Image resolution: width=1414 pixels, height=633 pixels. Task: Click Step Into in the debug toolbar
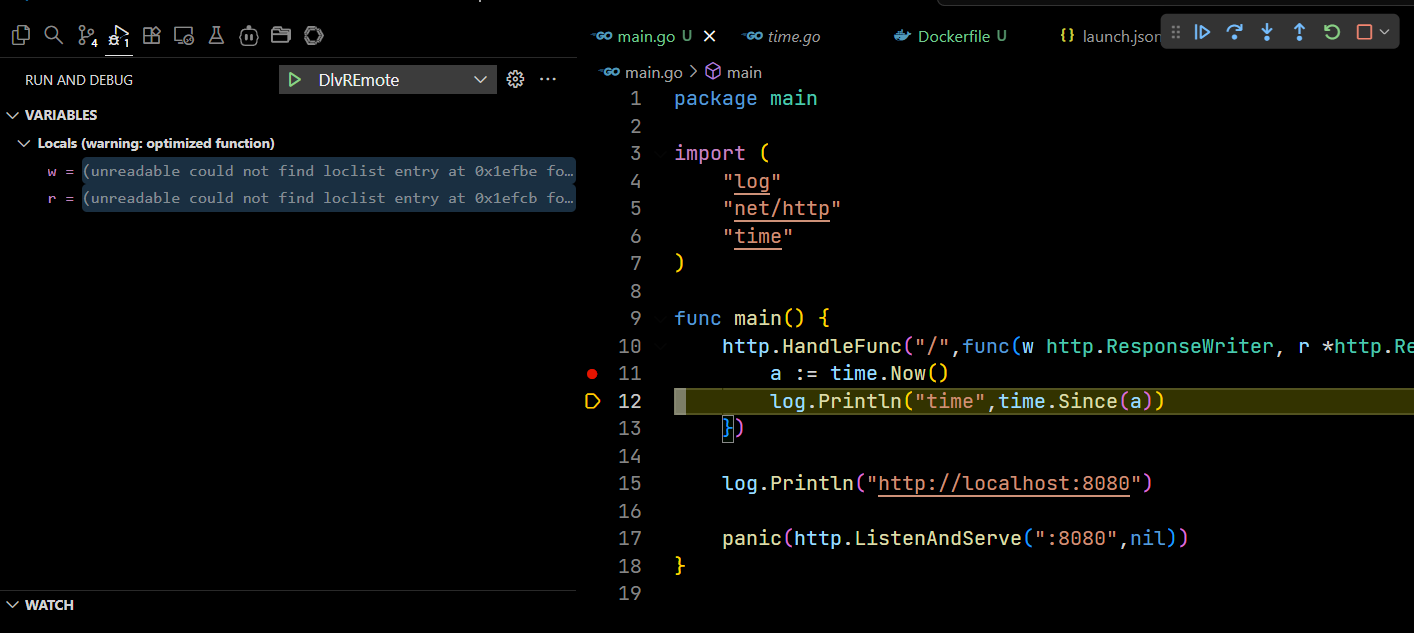tap(1267, 33)
